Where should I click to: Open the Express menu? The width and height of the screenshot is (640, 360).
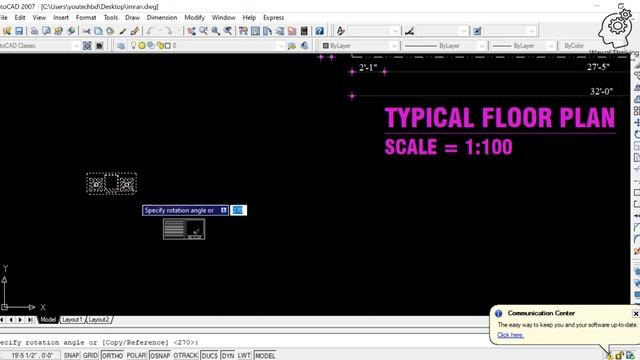pyautogui.click(x=273, y=18)
